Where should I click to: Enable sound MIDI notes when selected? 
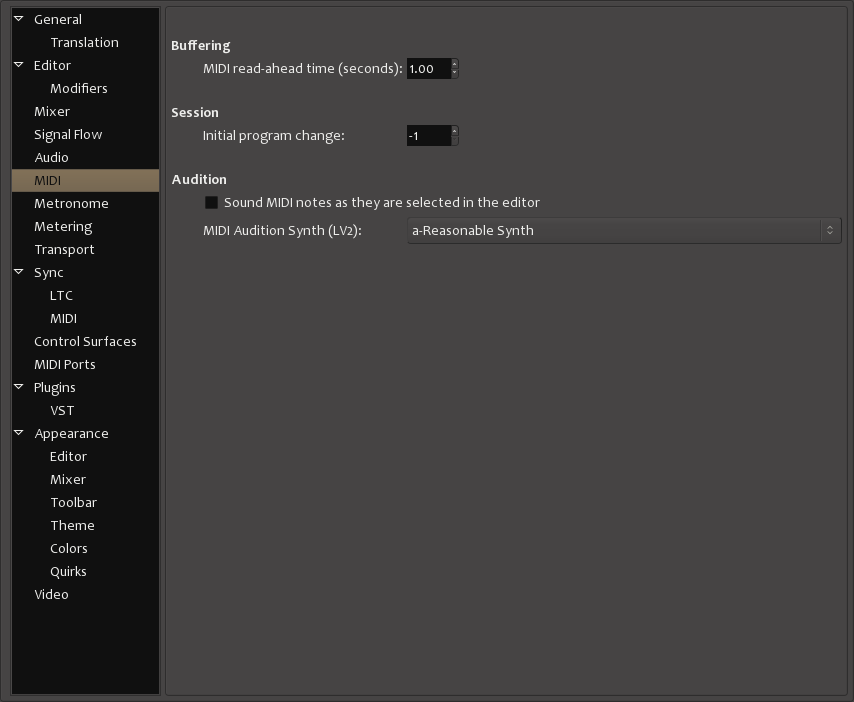click(211, 203)
